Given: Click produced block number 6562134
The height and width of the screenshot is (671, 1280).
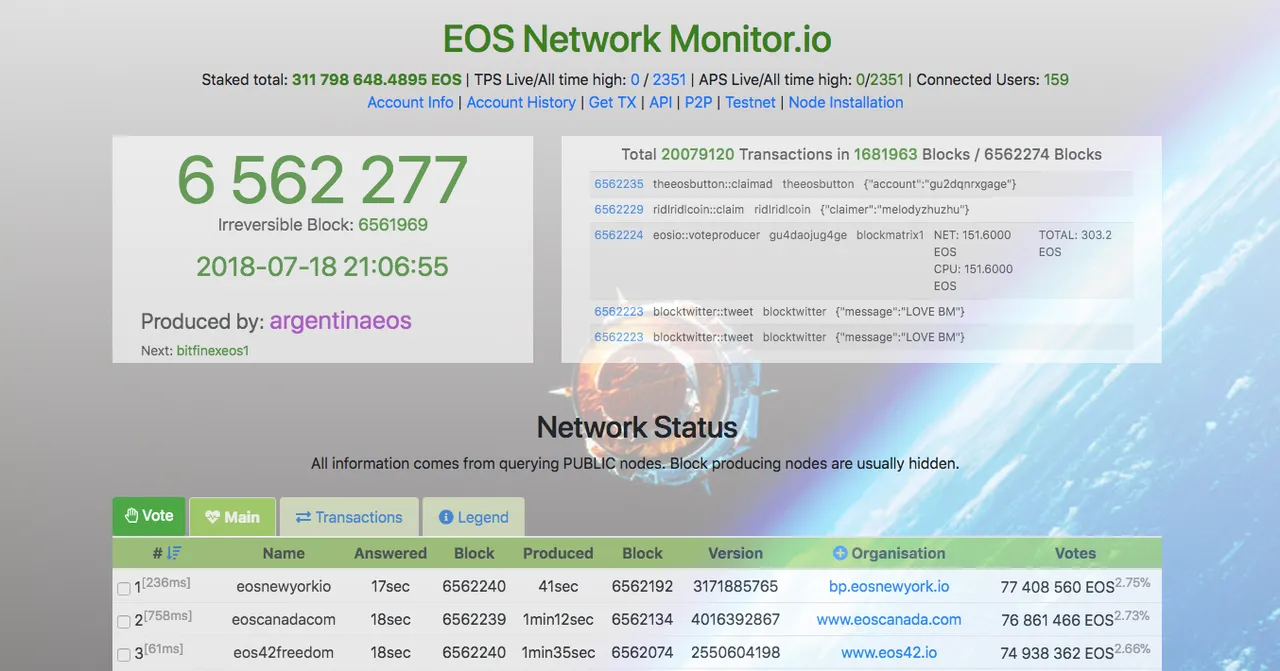Looking at the screenshot, I should pos(642,619).
